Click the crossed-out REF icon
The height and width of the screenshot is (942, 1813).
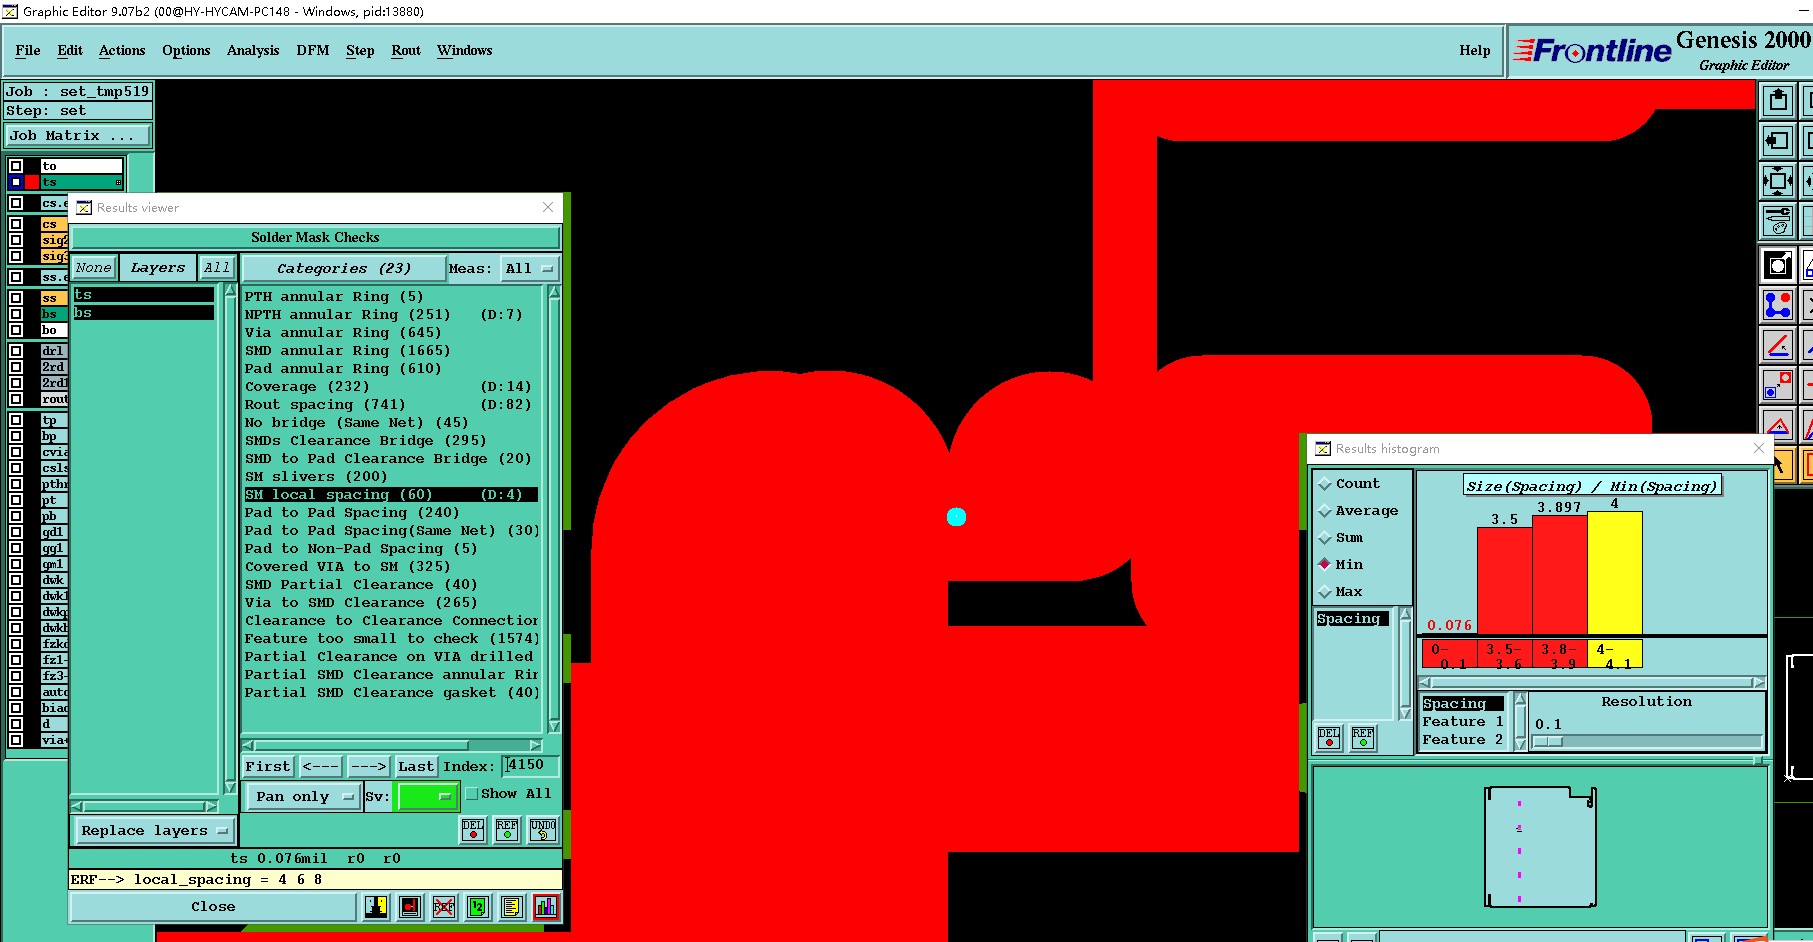point(443,907)
